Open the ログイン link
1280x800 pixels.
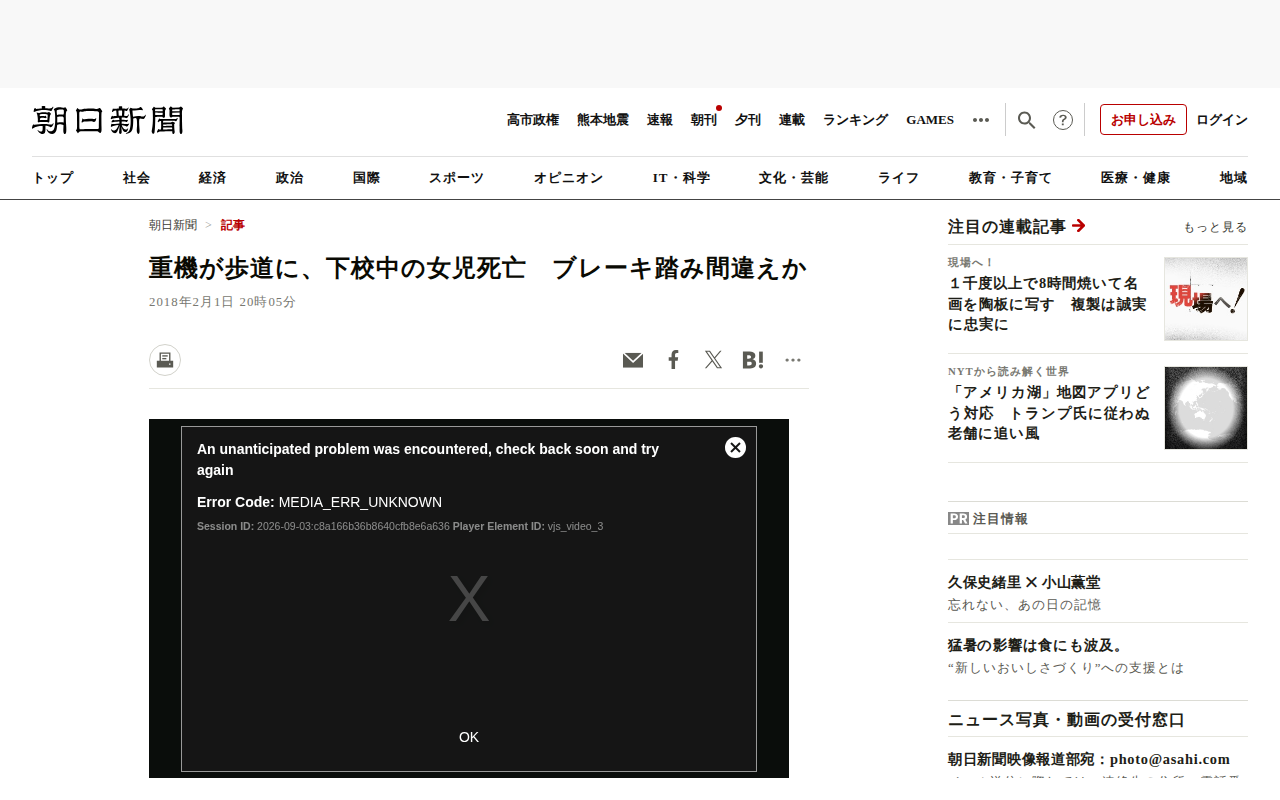1222,120
